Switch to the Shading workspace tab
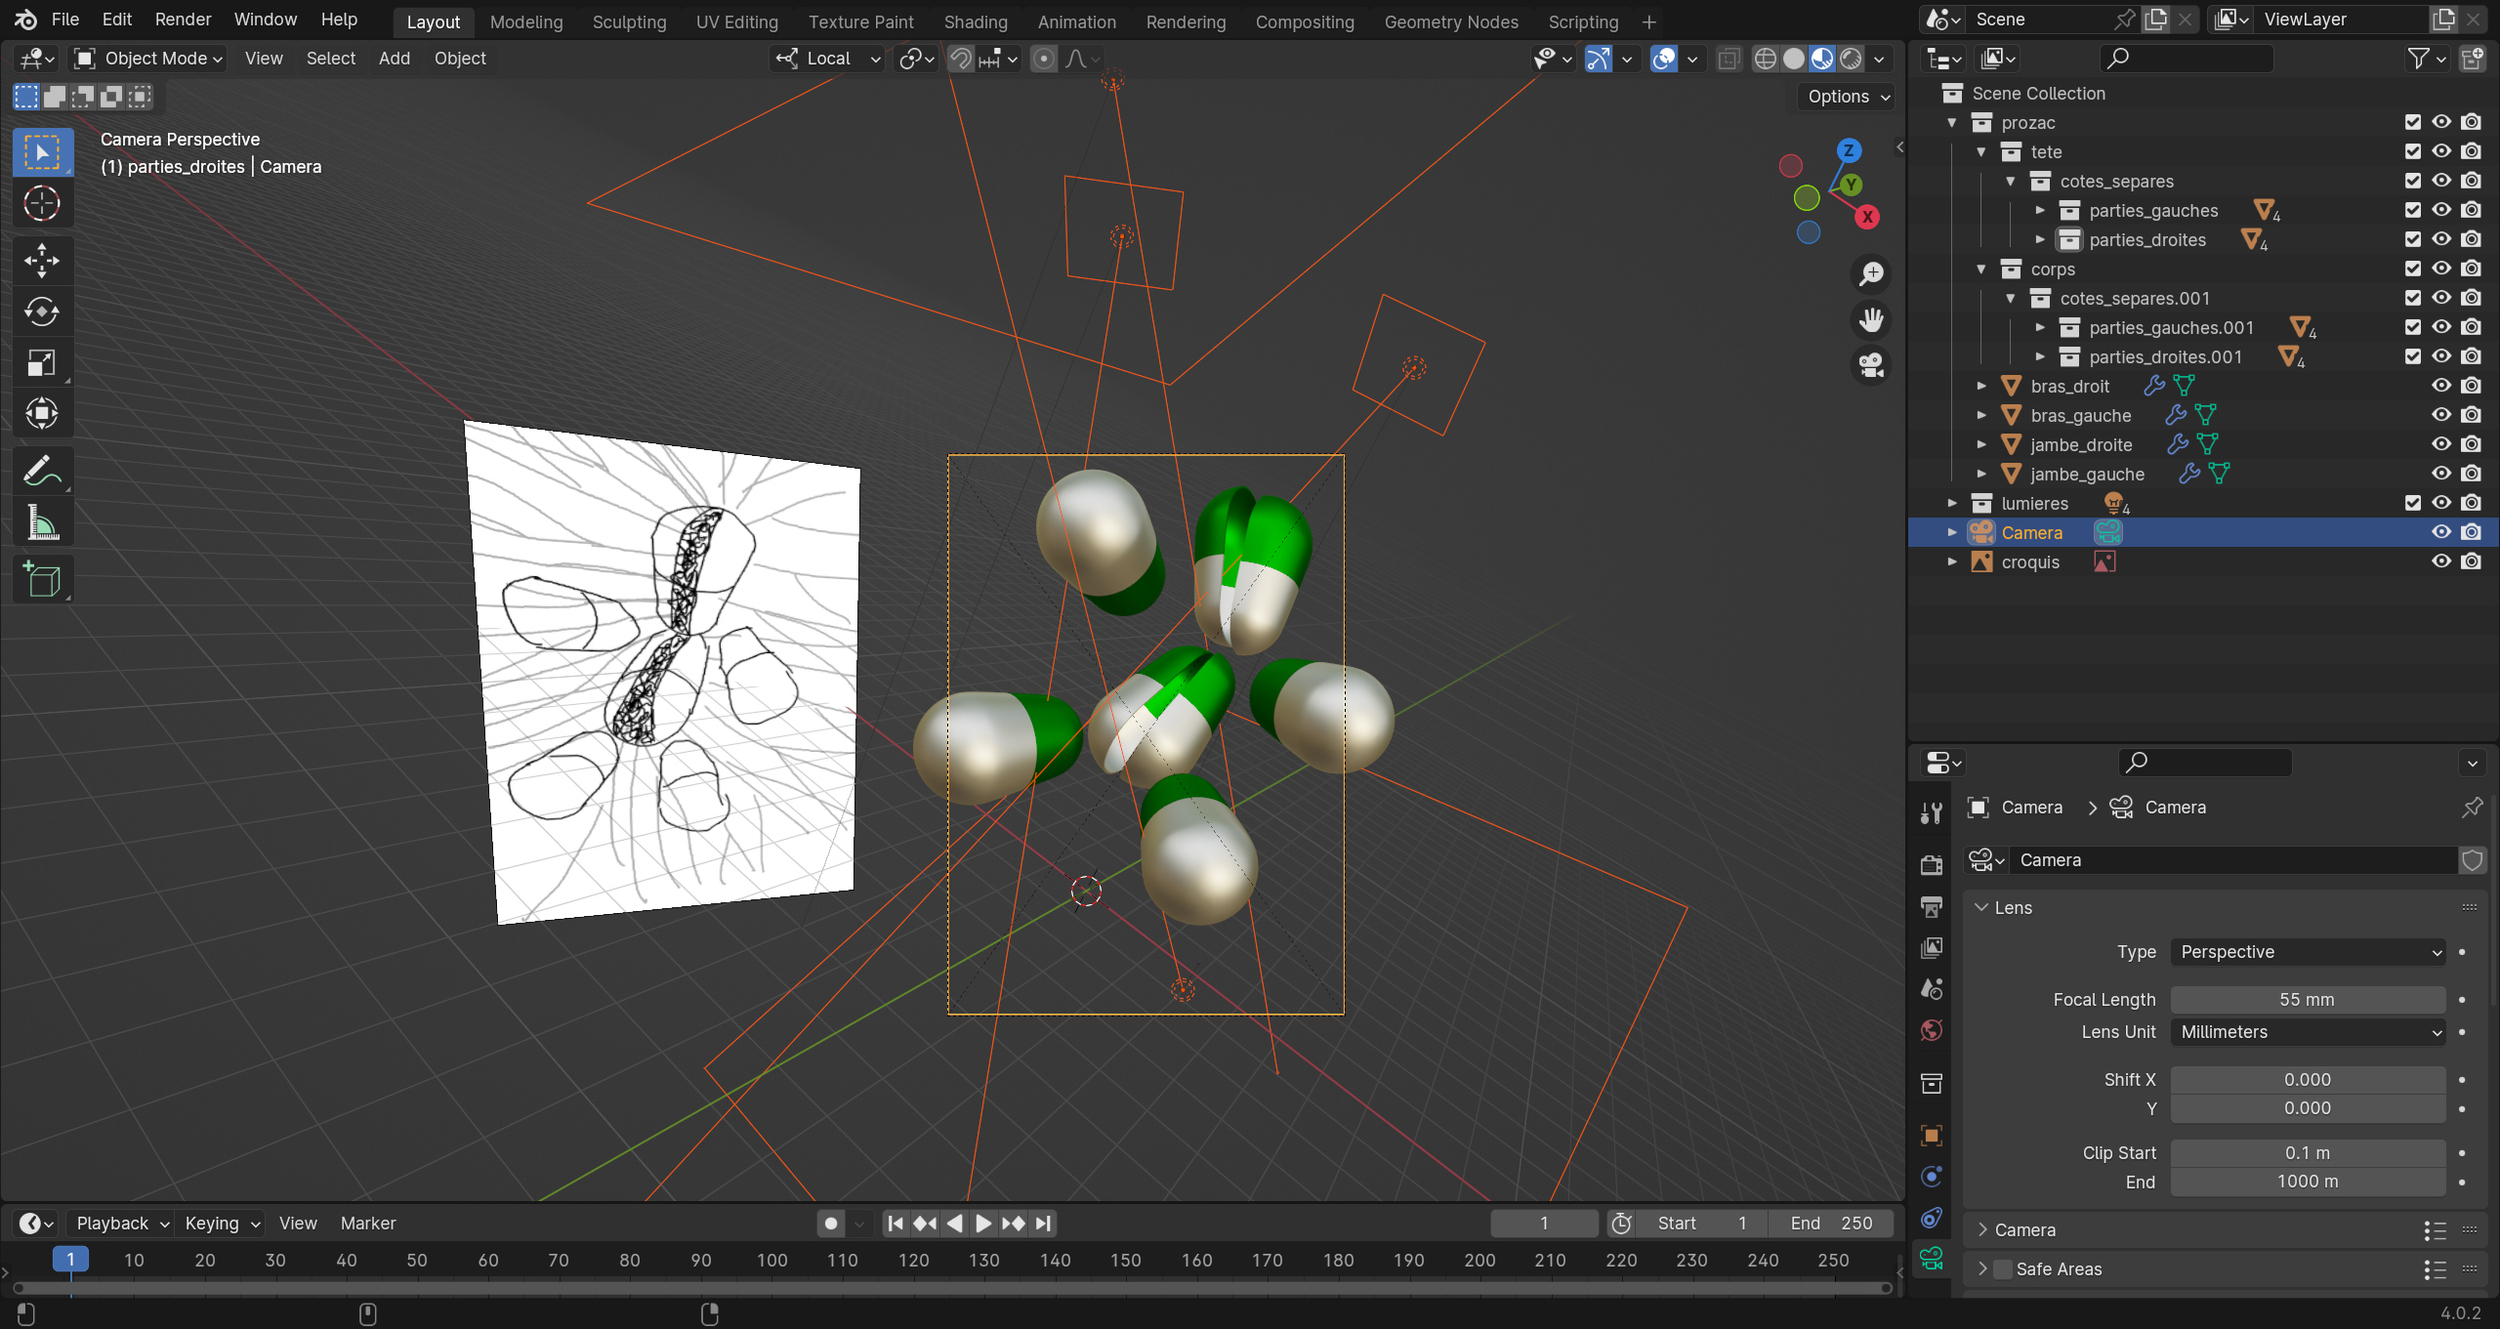2500x1329 pixels. pyautogui.click(x=975, y=21)
